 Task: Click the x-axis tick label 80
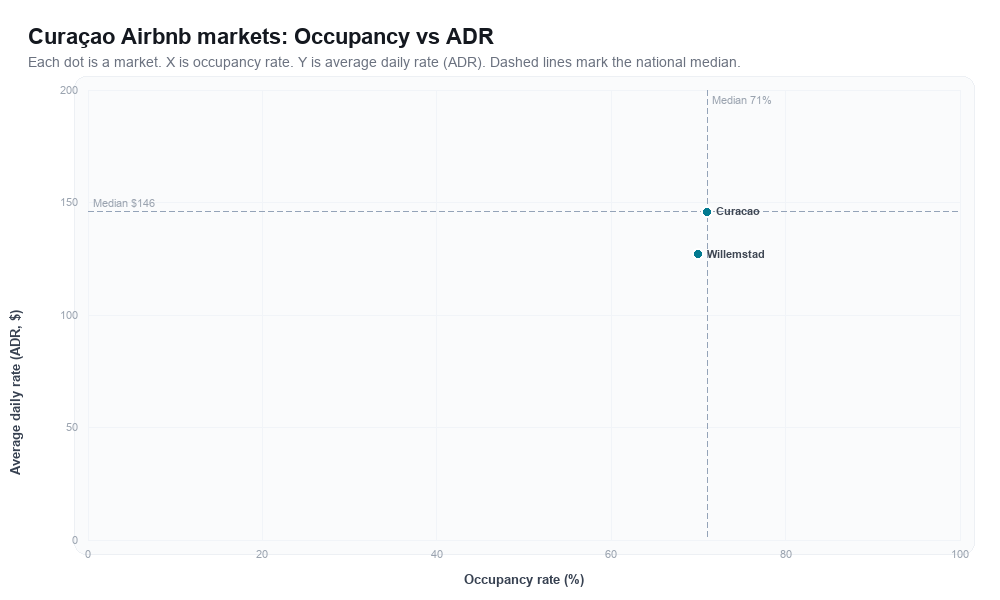(x=786, y=555)
